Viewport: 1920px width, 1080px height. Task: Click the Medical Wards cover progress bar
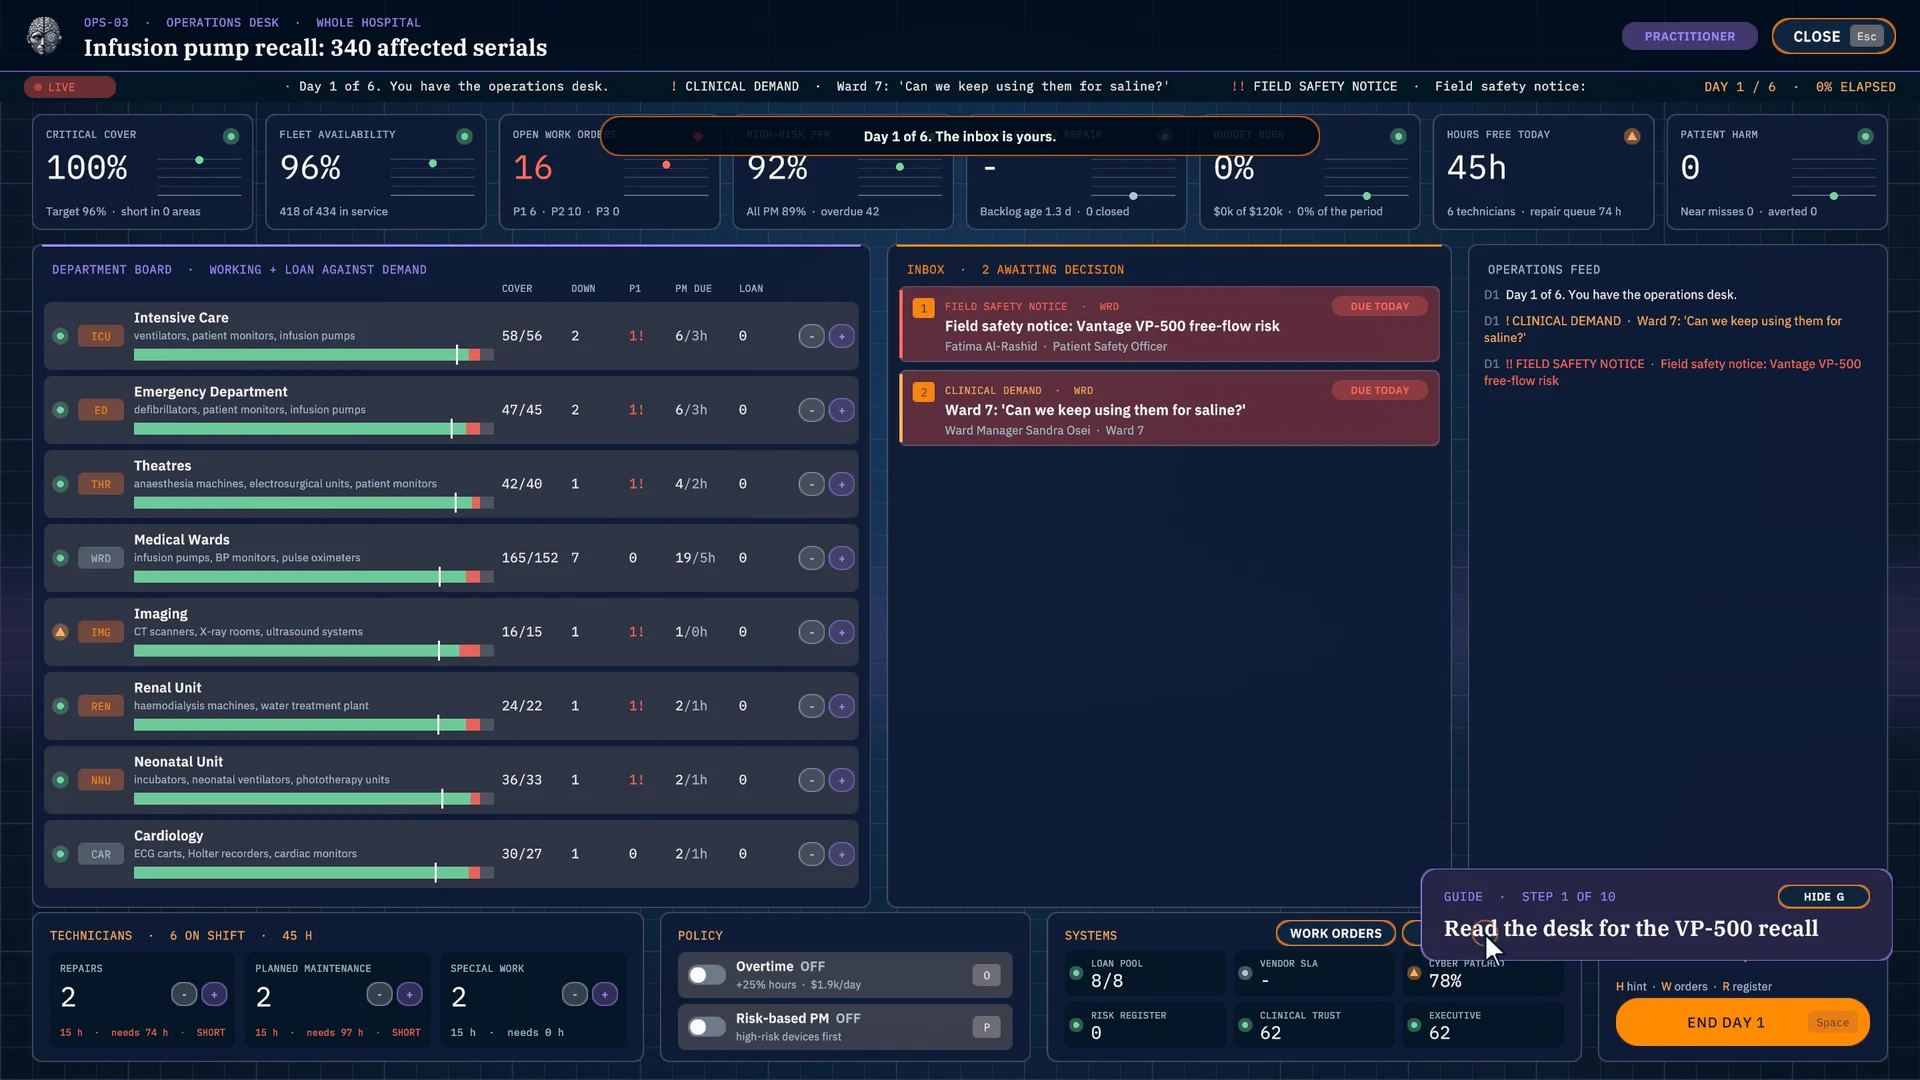313,577
